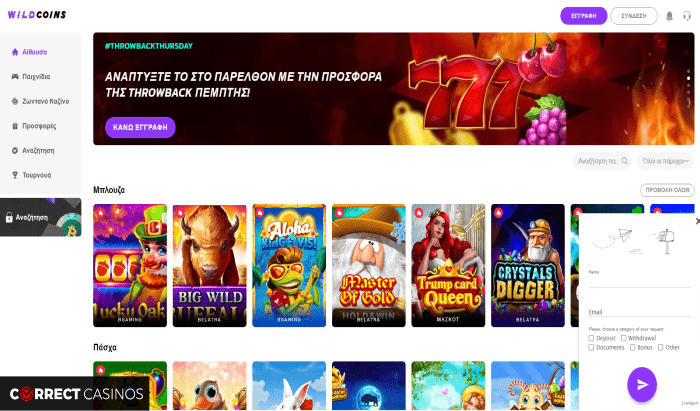Click the ΣΥΝΔΕΣΗ login button
This screenshot has width=700, height=411.
coord(634,16)
